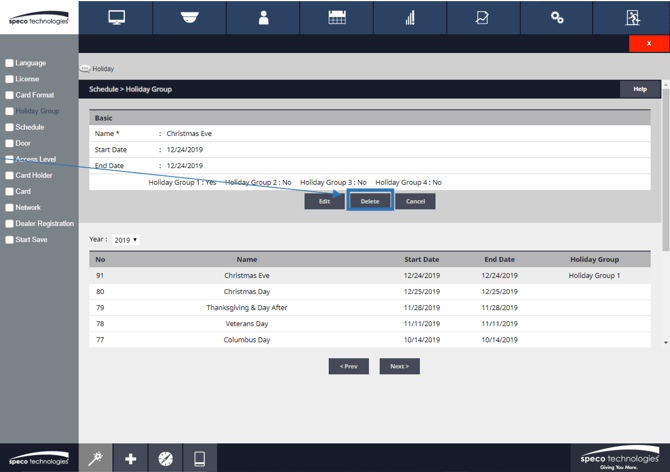Check the Schedule checkbox
Image resolution: width=670 pixels, height=472 pixels.
click(x=9, y=127)
